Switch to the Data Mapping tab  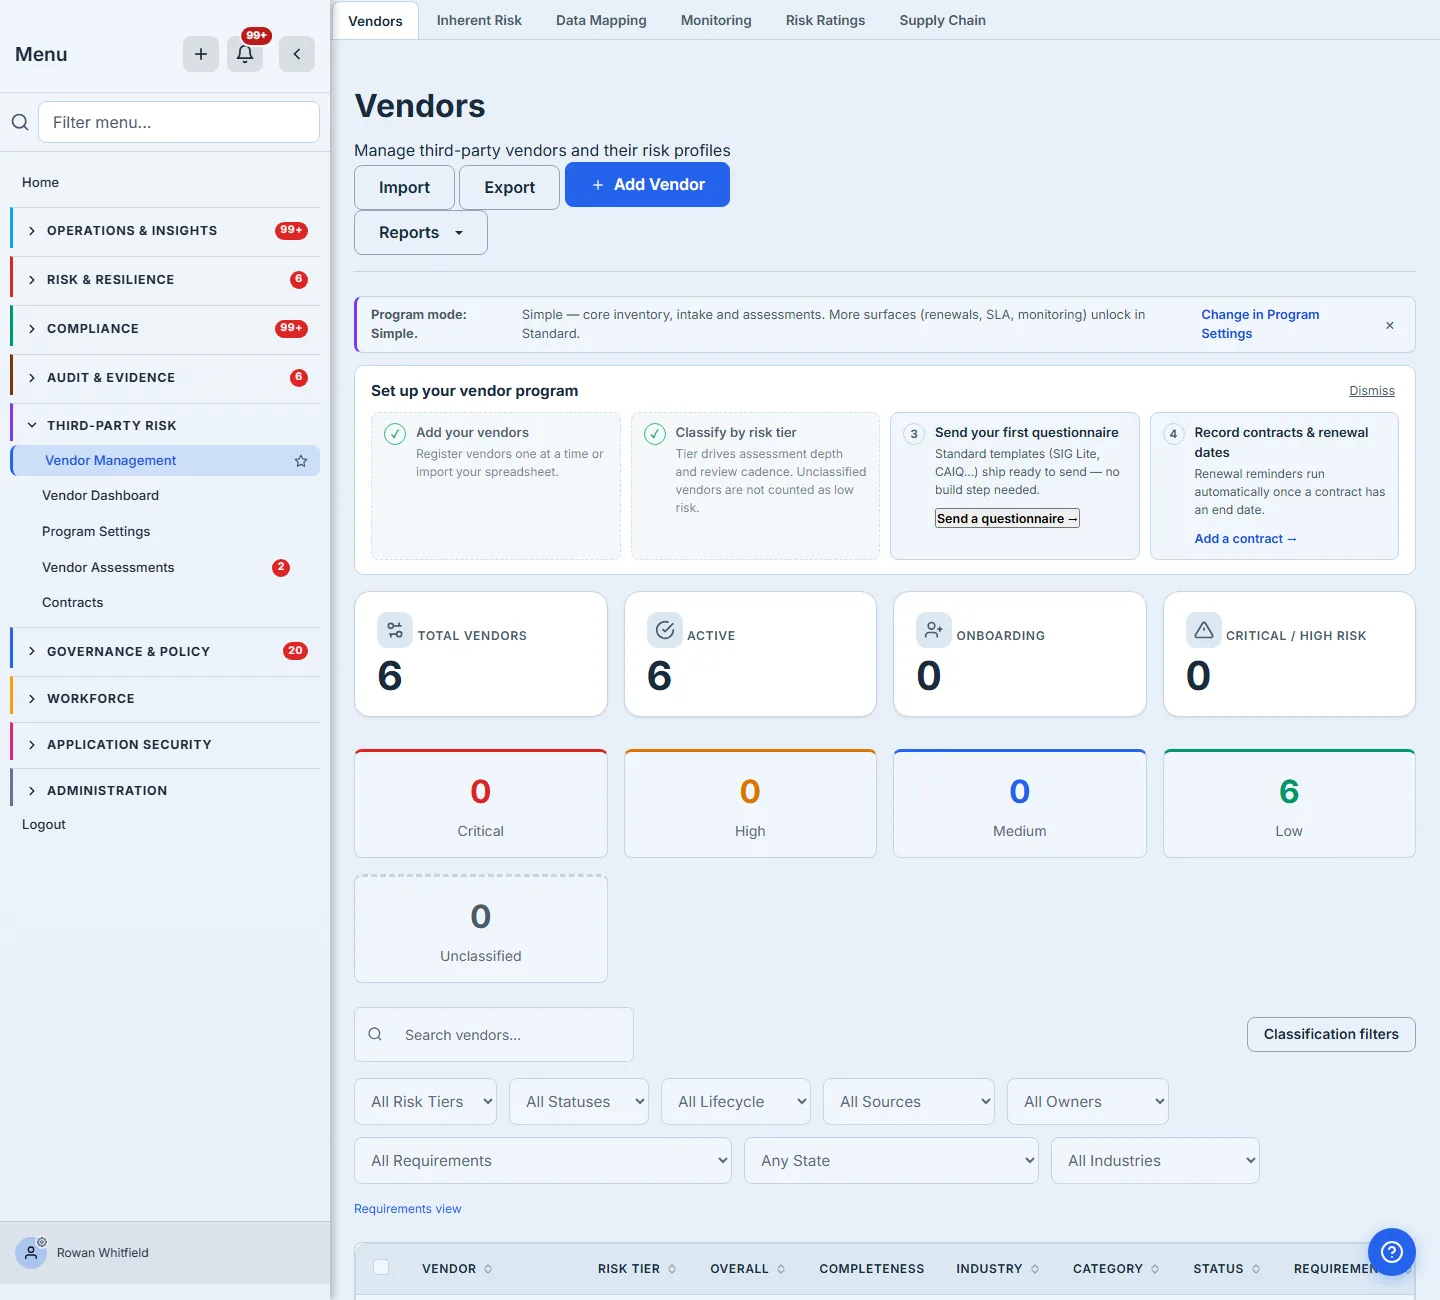pyautogui.click(x=601, y=20)
